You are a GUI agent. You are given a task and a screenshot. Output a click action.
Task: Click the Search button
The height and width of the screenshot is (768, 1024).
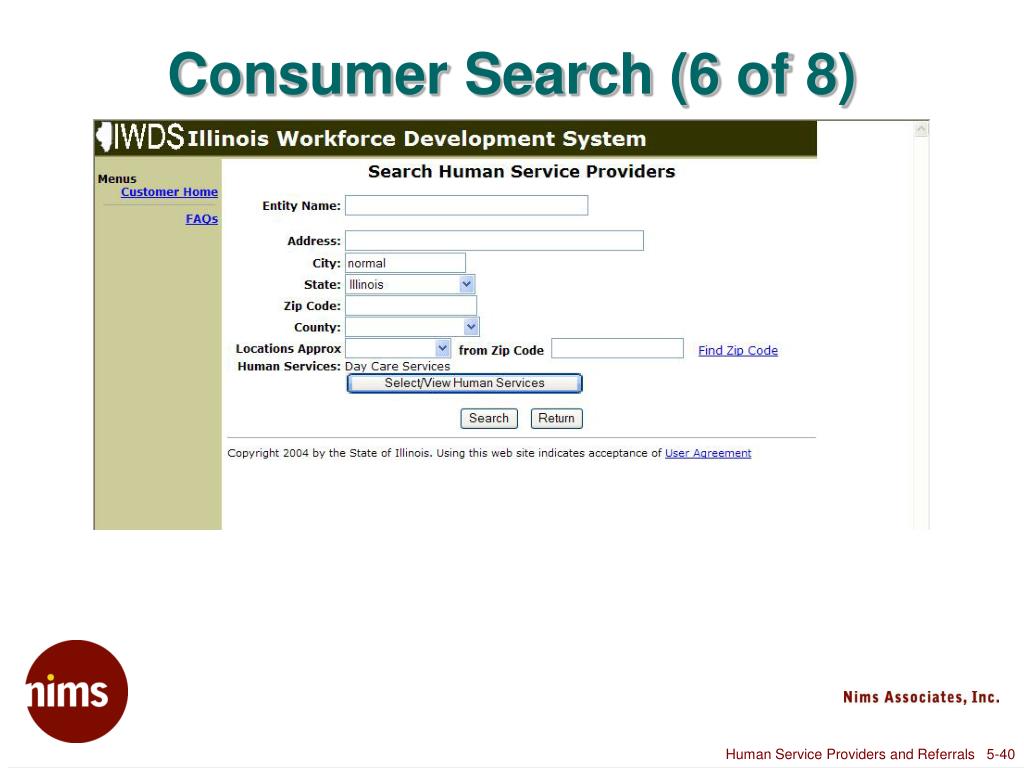pos(488,419)
